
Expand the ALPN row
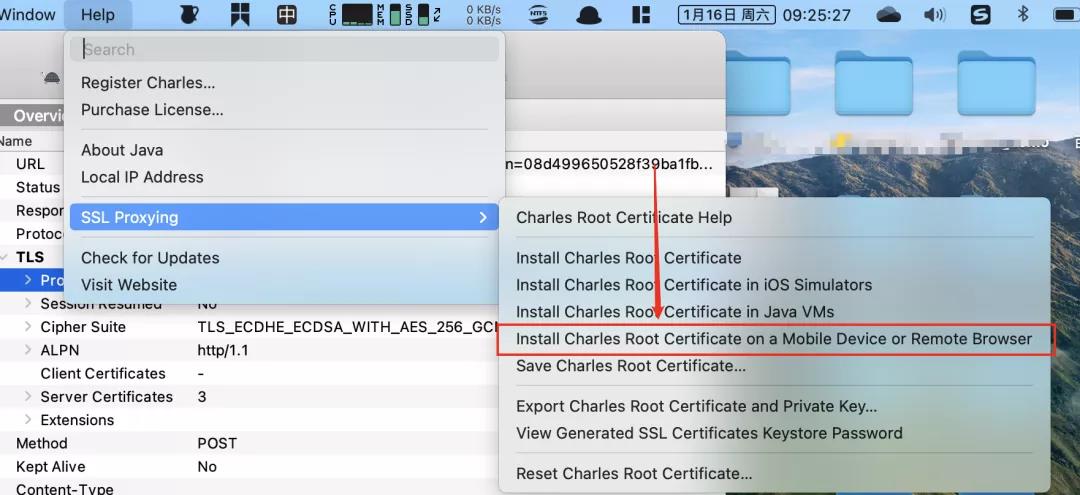click(28, 350)
